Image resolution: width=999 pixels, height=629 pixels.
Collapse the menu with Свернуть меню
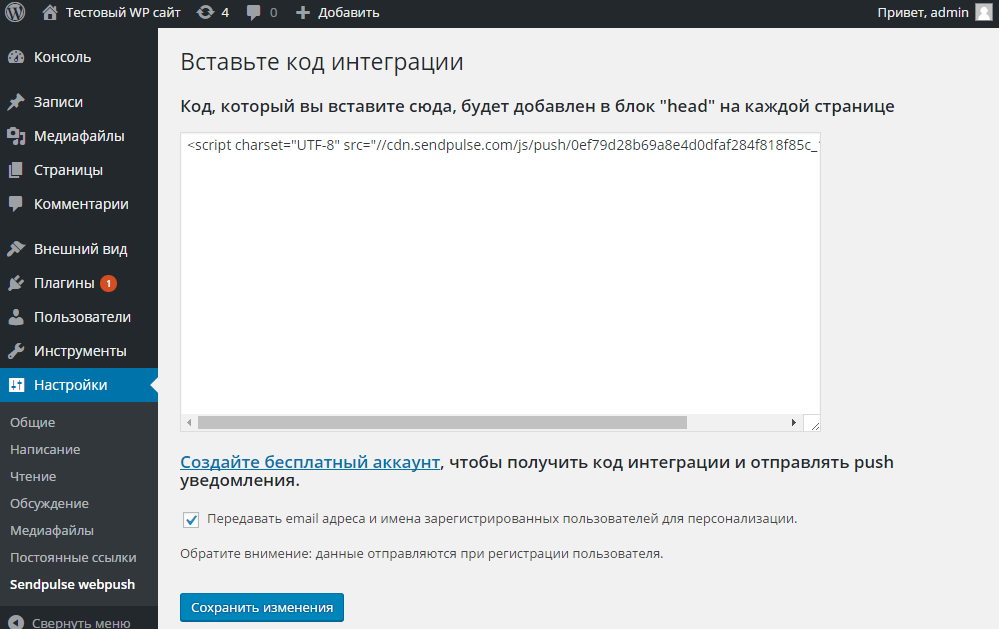point(70,622)
